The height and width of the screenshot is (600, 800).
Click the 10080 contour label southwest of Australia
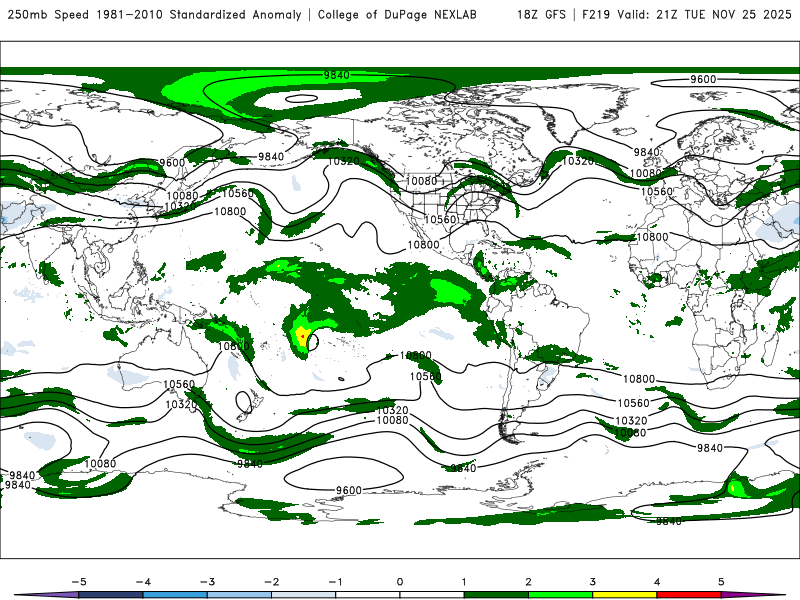(x=100, y=464)
